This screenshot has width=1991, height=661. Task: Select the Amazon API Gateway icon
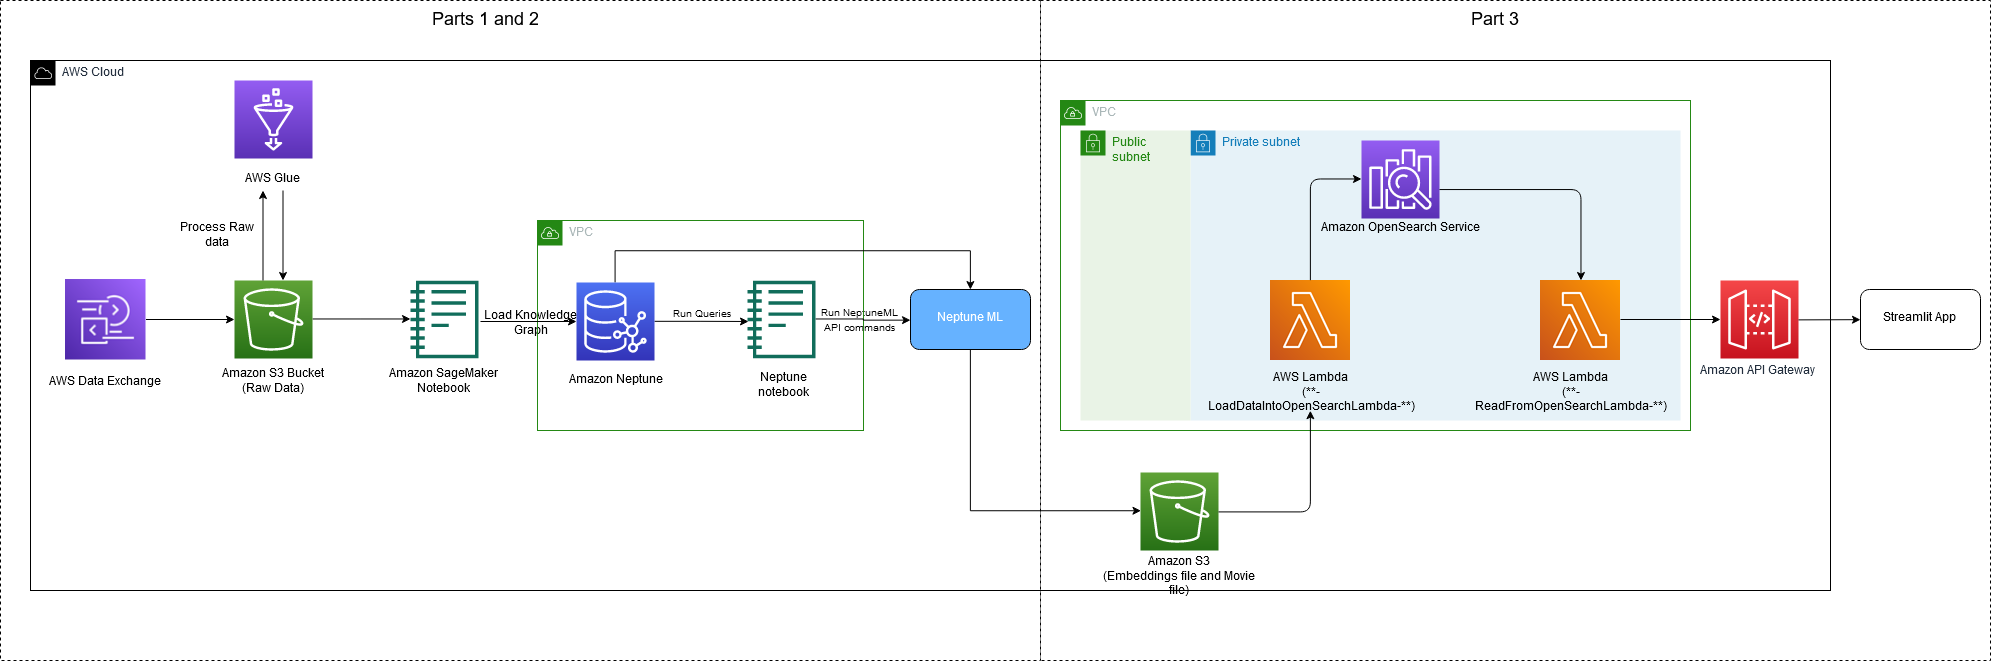pyautogui.click(x=1759, y=319)
